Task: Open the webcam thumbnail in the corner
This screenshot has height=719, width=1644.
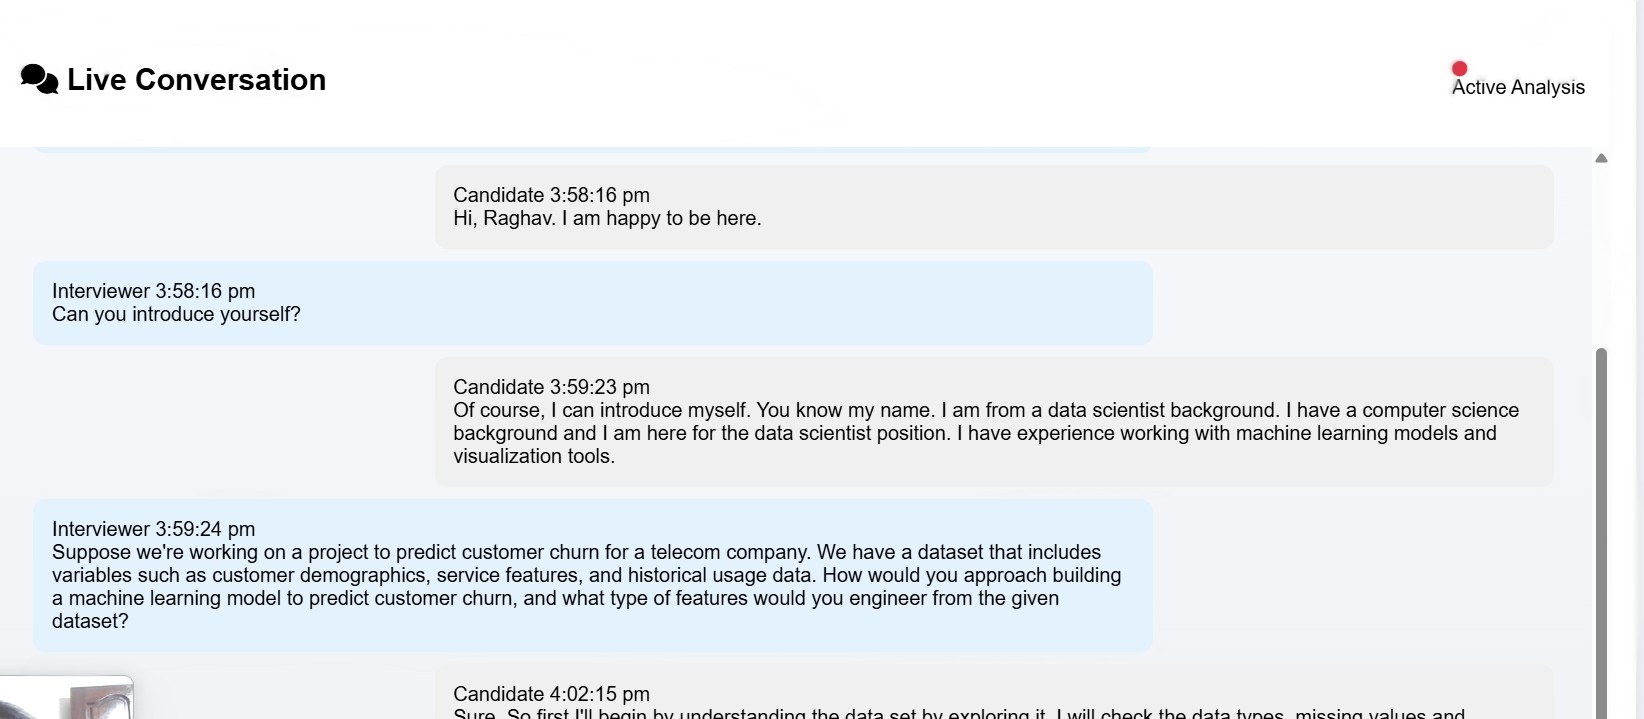Action: pyautogui.click(x=66, y=697)
